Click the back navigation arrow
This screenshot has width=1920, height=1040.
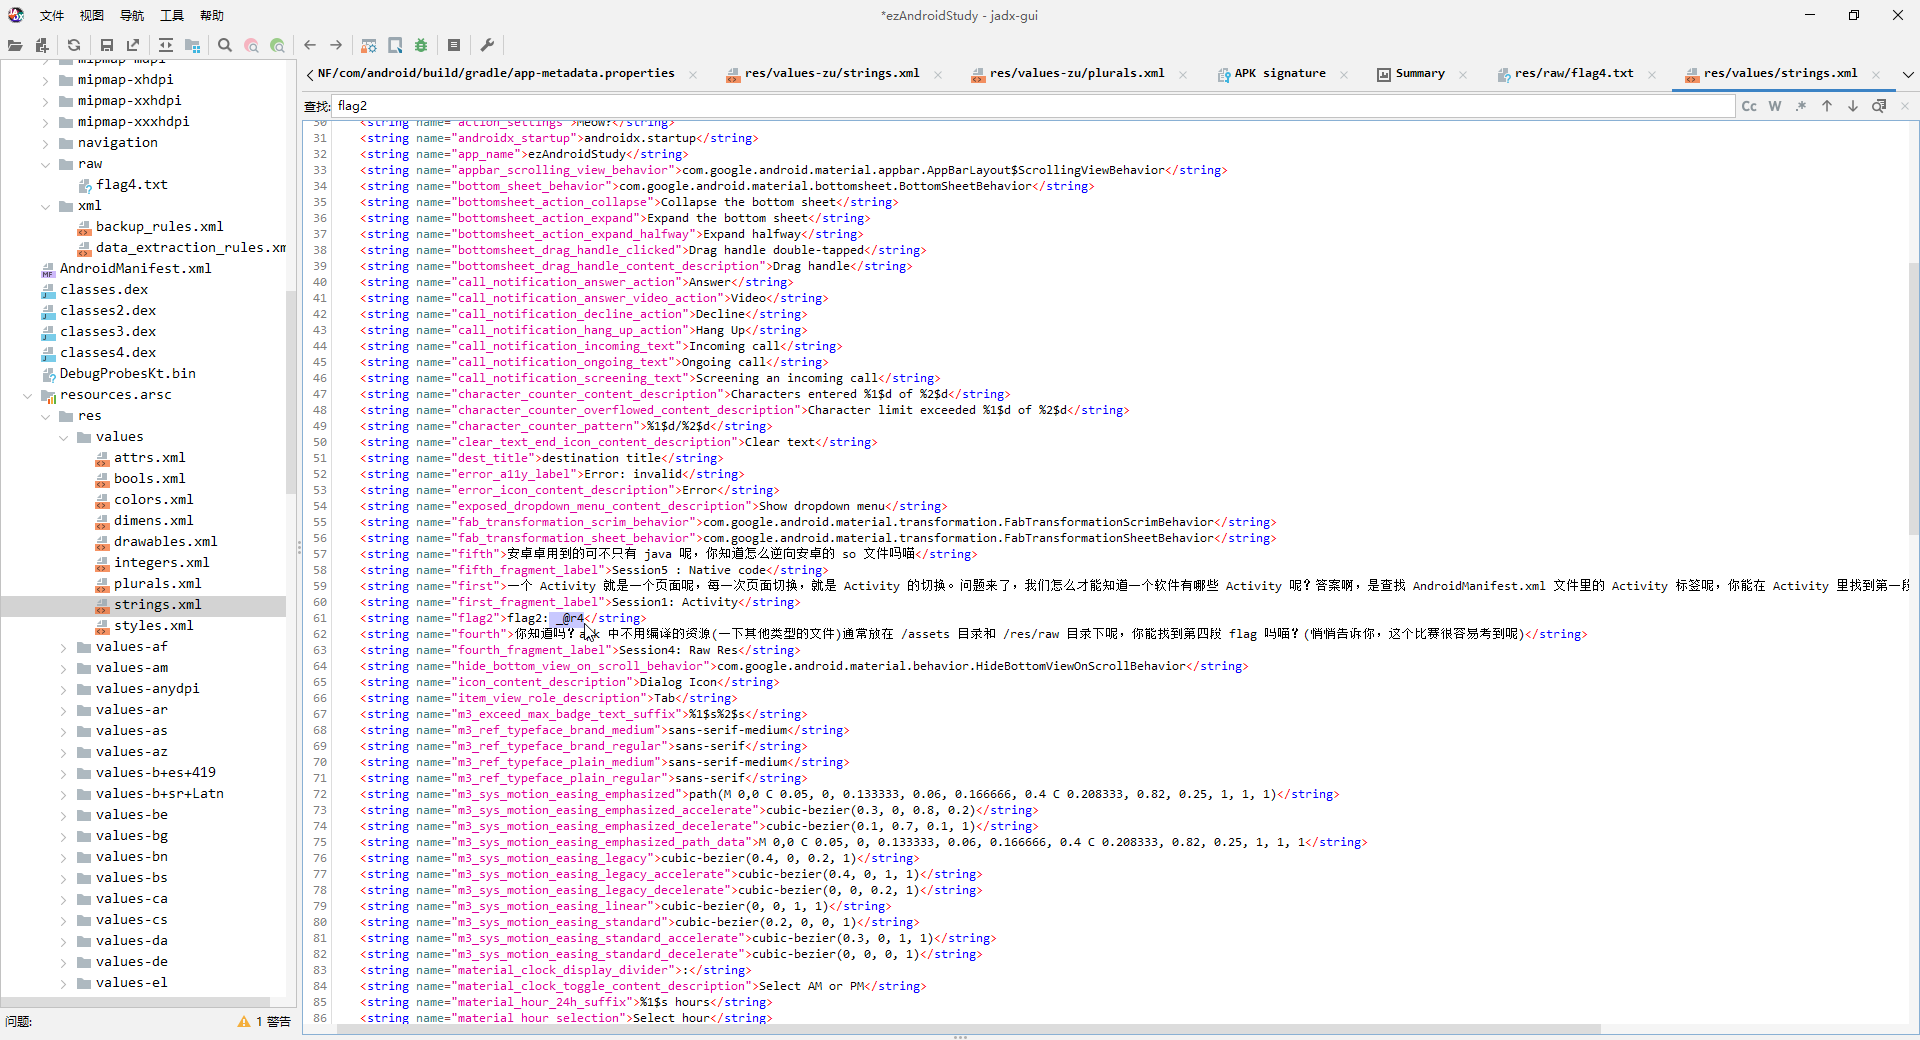(x=310, y=45)
